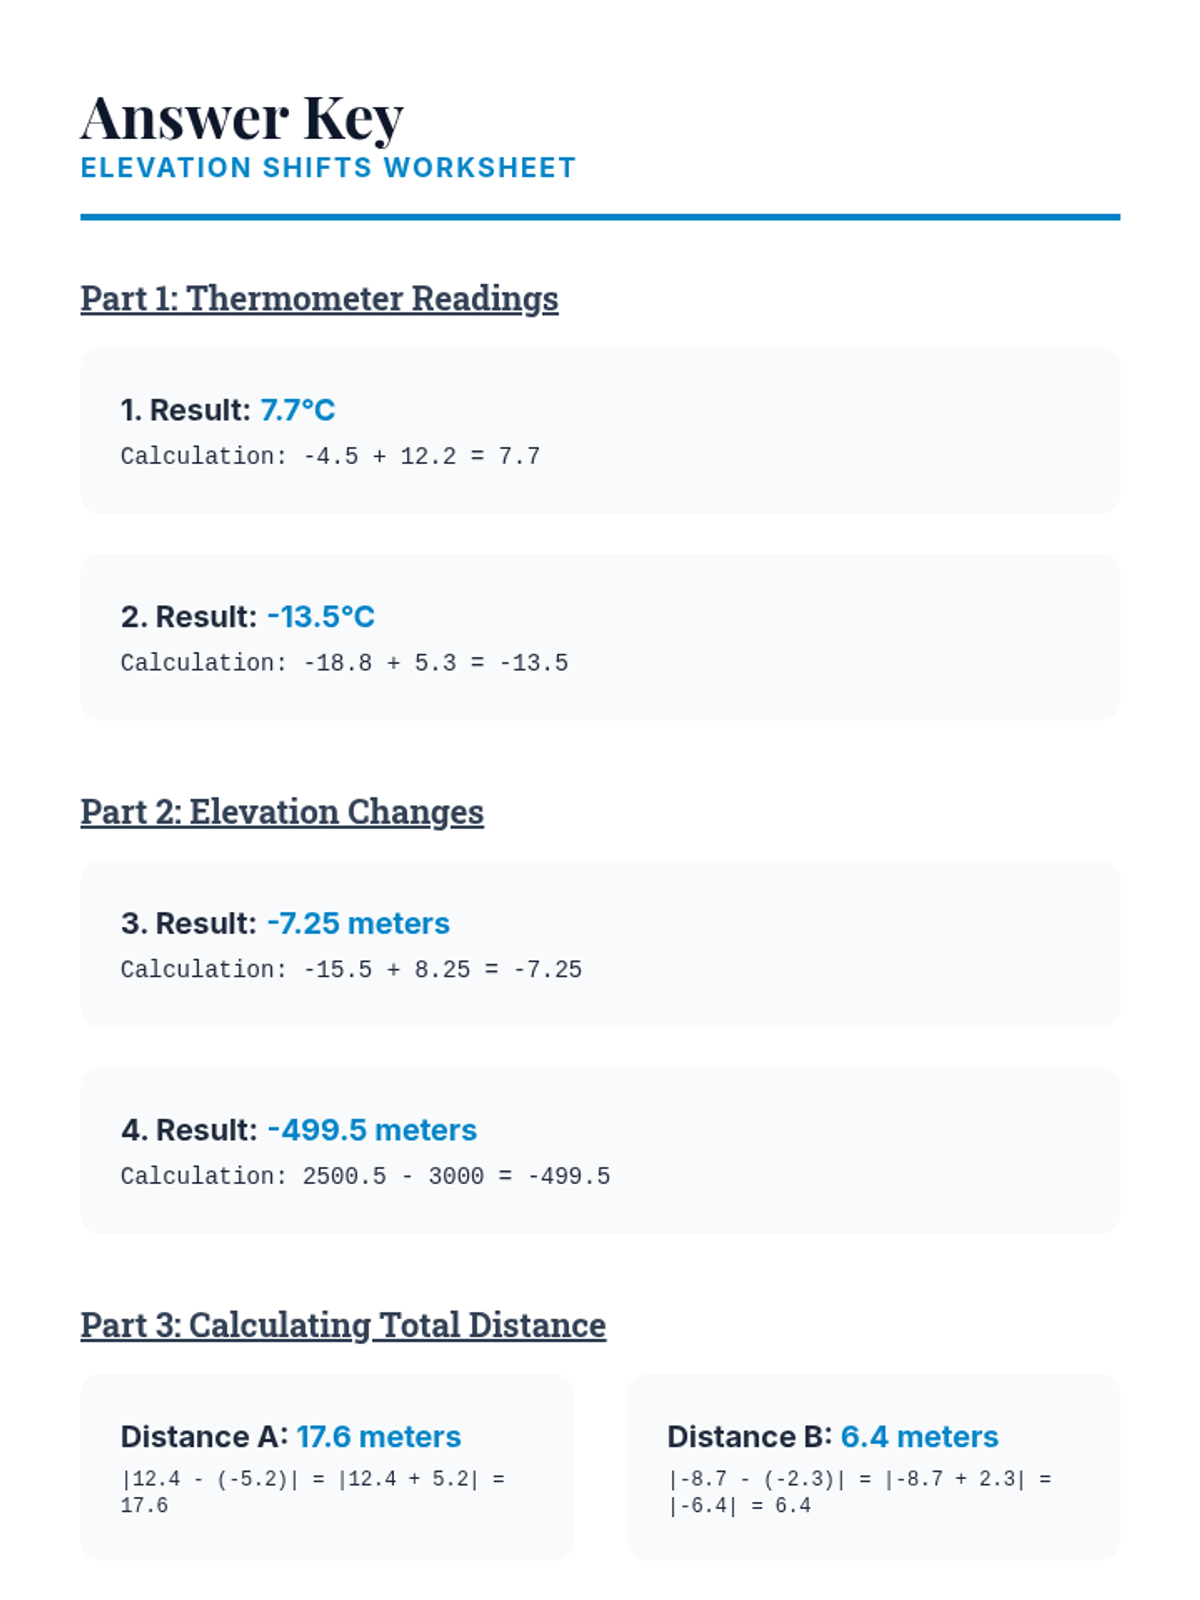Image resolution: width=1200 pixels, height=1600 pixels.
Task: Click the "Distance B:" label
Action: [x=749, y=1437]
